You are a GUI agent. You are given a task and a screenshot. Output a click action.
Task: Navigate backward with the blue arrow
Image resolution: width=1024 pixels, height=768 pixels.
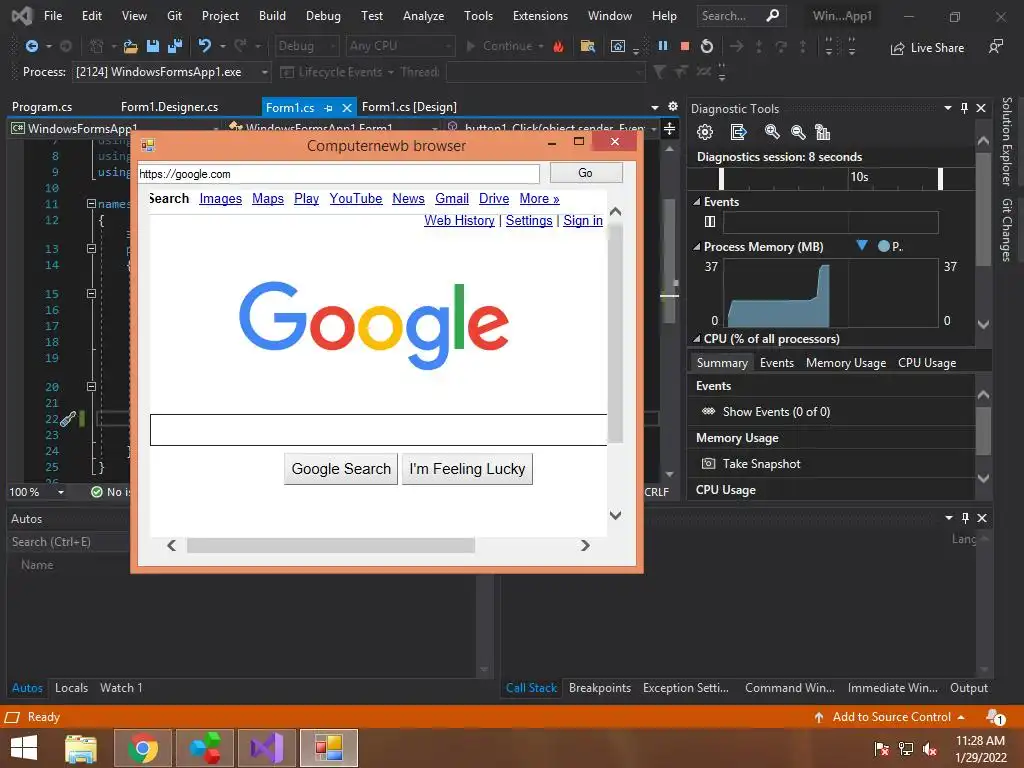tap(31, 46)
